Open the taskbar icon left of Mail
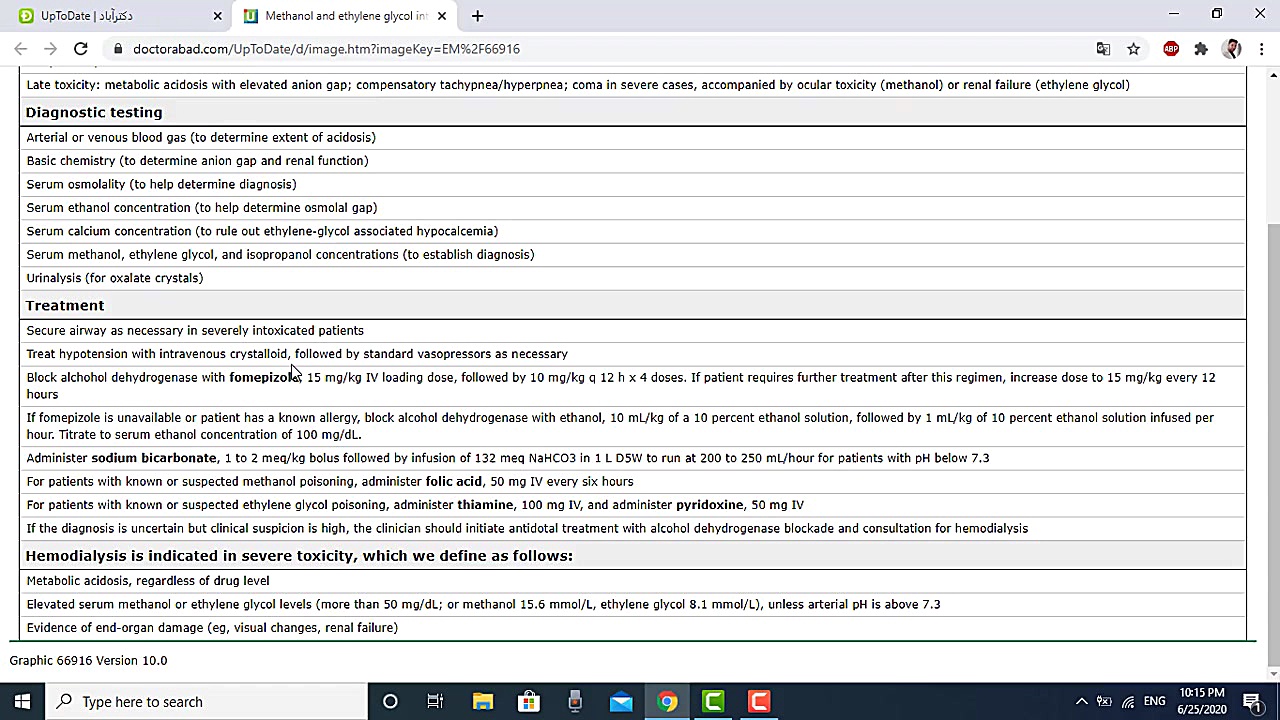The height and width of the screenshot is (720, 1280). point(574,702)
